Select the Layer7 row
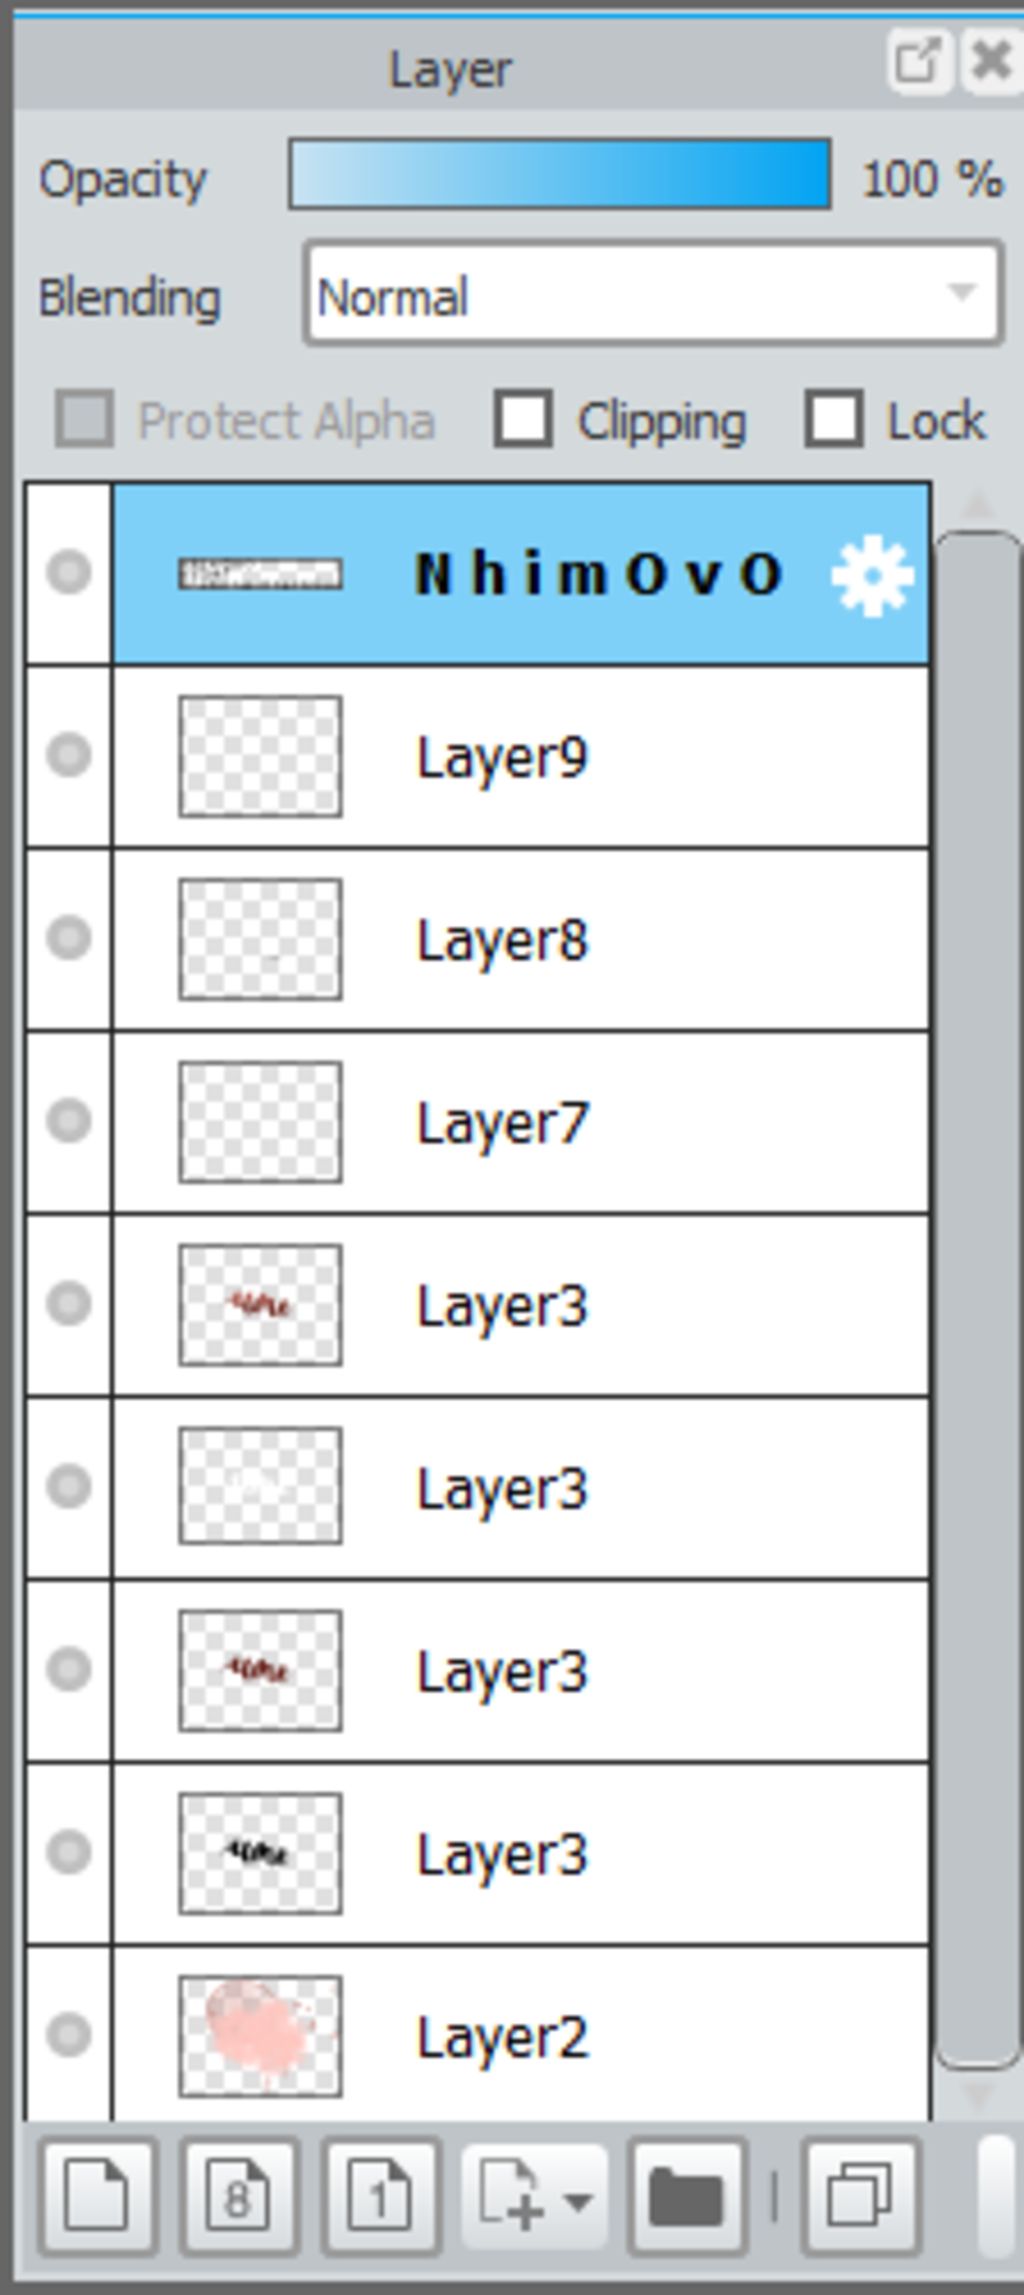The width and height of the screenshot is (1024, 2295). 521,1122
